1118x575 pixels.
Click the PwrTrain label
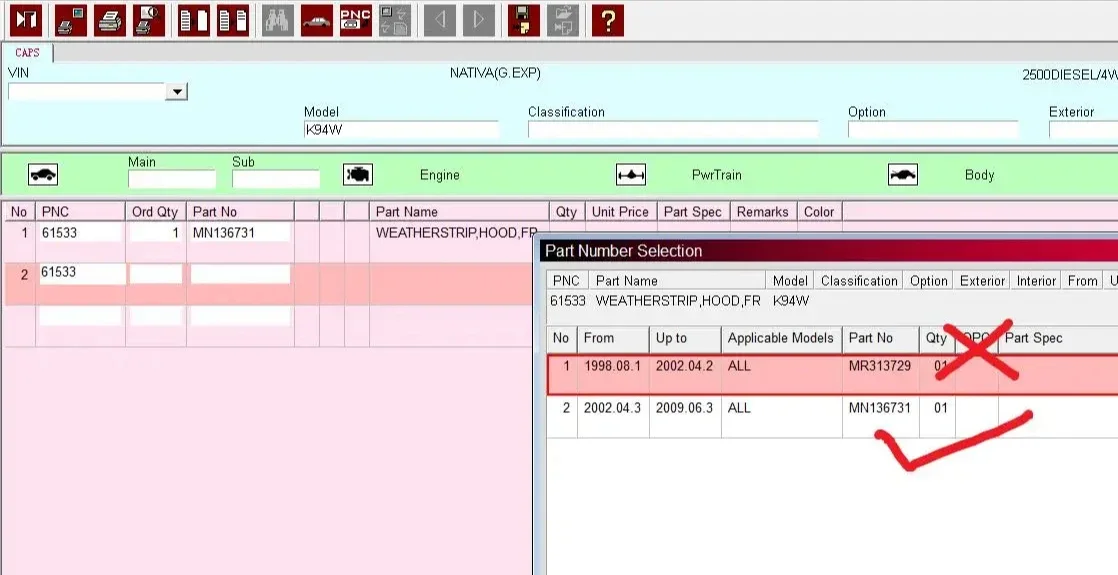pos(717,175)
